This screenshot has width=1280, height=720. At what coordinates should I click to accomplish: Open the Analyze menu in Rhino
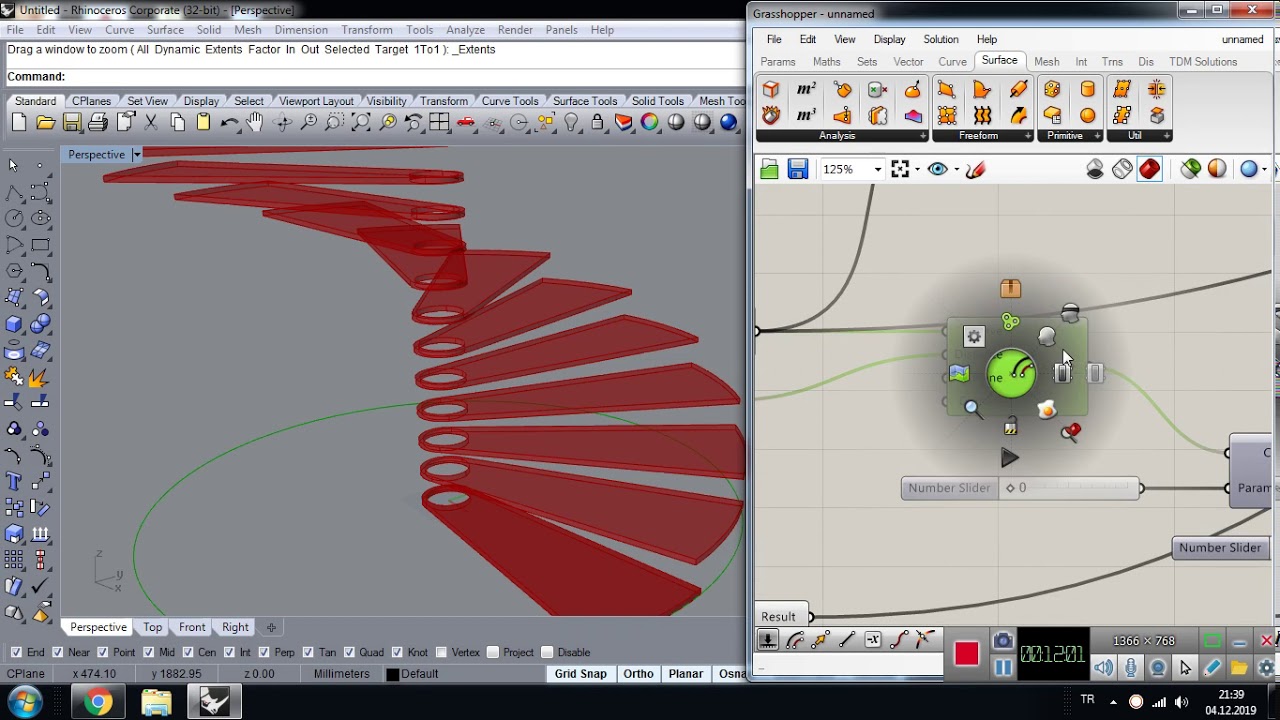(465, 30)
